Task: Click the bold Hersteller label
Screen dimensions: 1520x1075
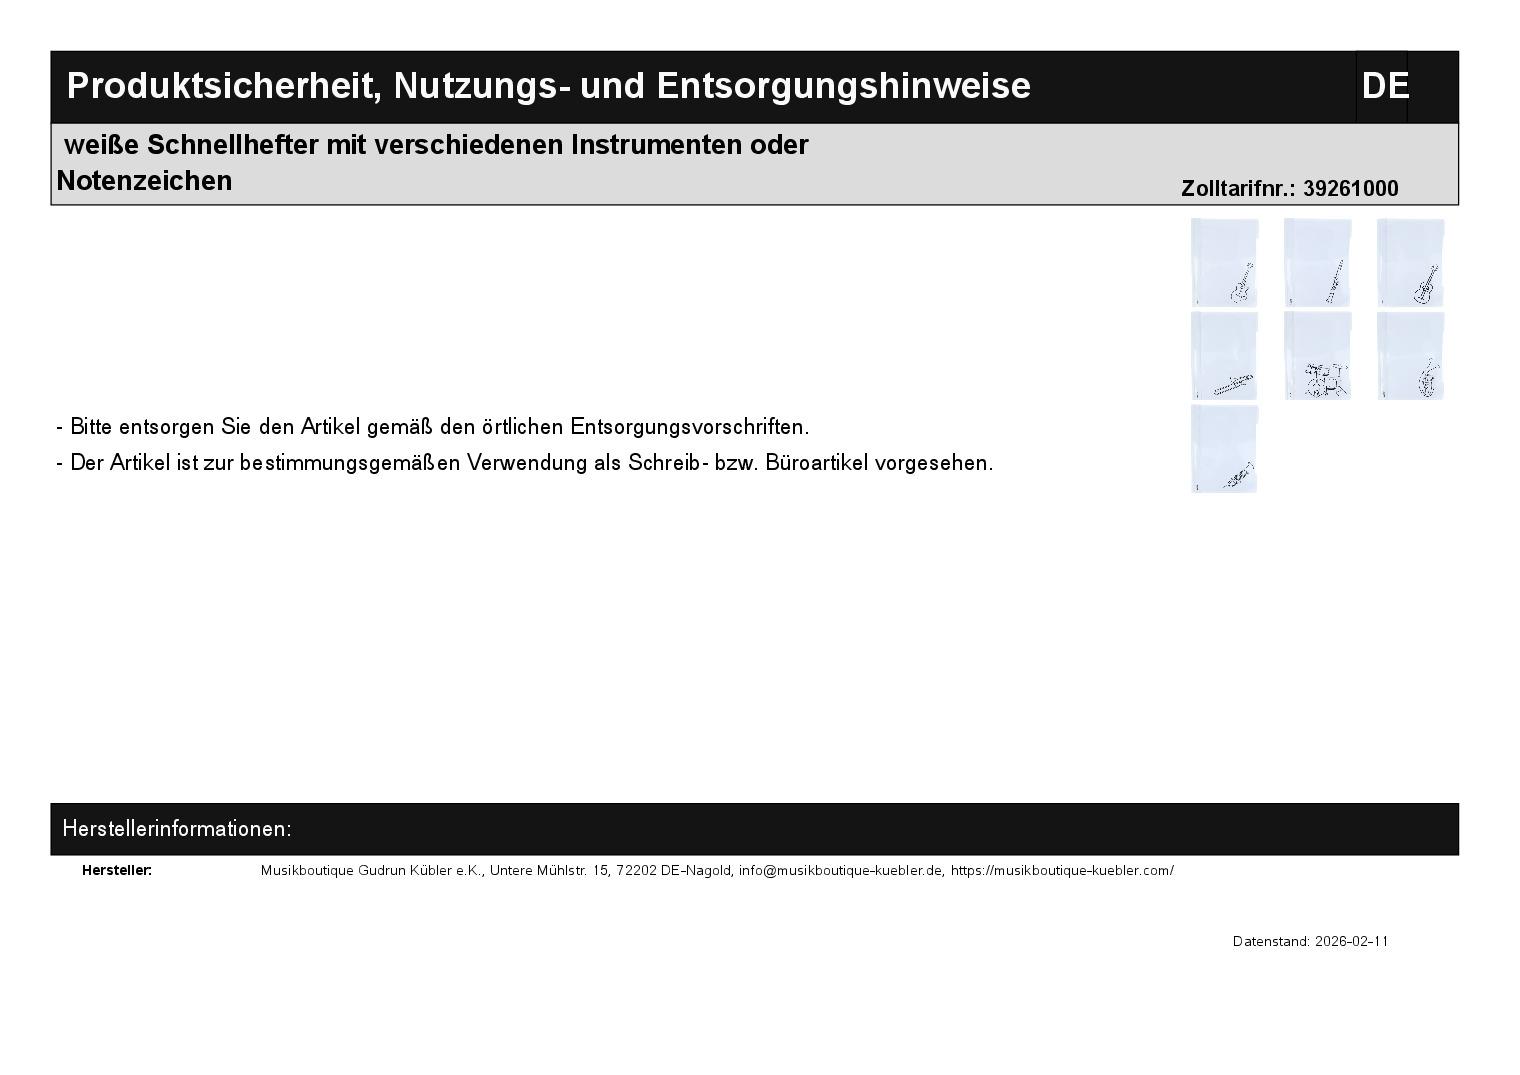Action: pyautogui.click(x=117, y=871)
